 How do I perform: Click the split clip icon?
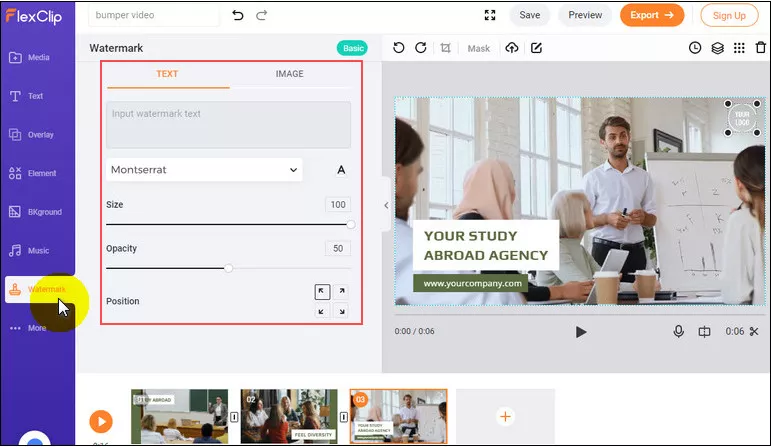point(704,332)
